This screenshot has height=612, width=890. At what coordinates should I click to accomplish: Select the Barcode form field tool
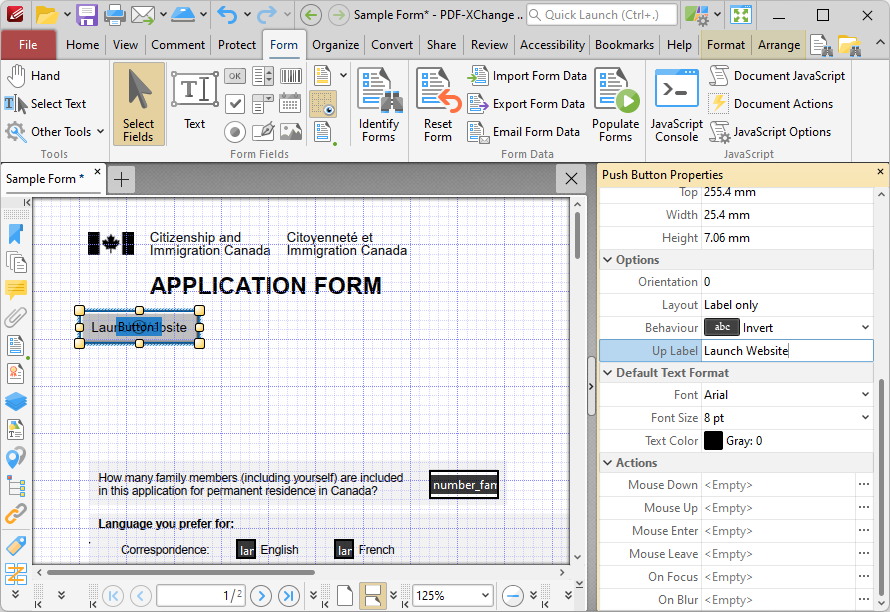(x=291, y=76)
